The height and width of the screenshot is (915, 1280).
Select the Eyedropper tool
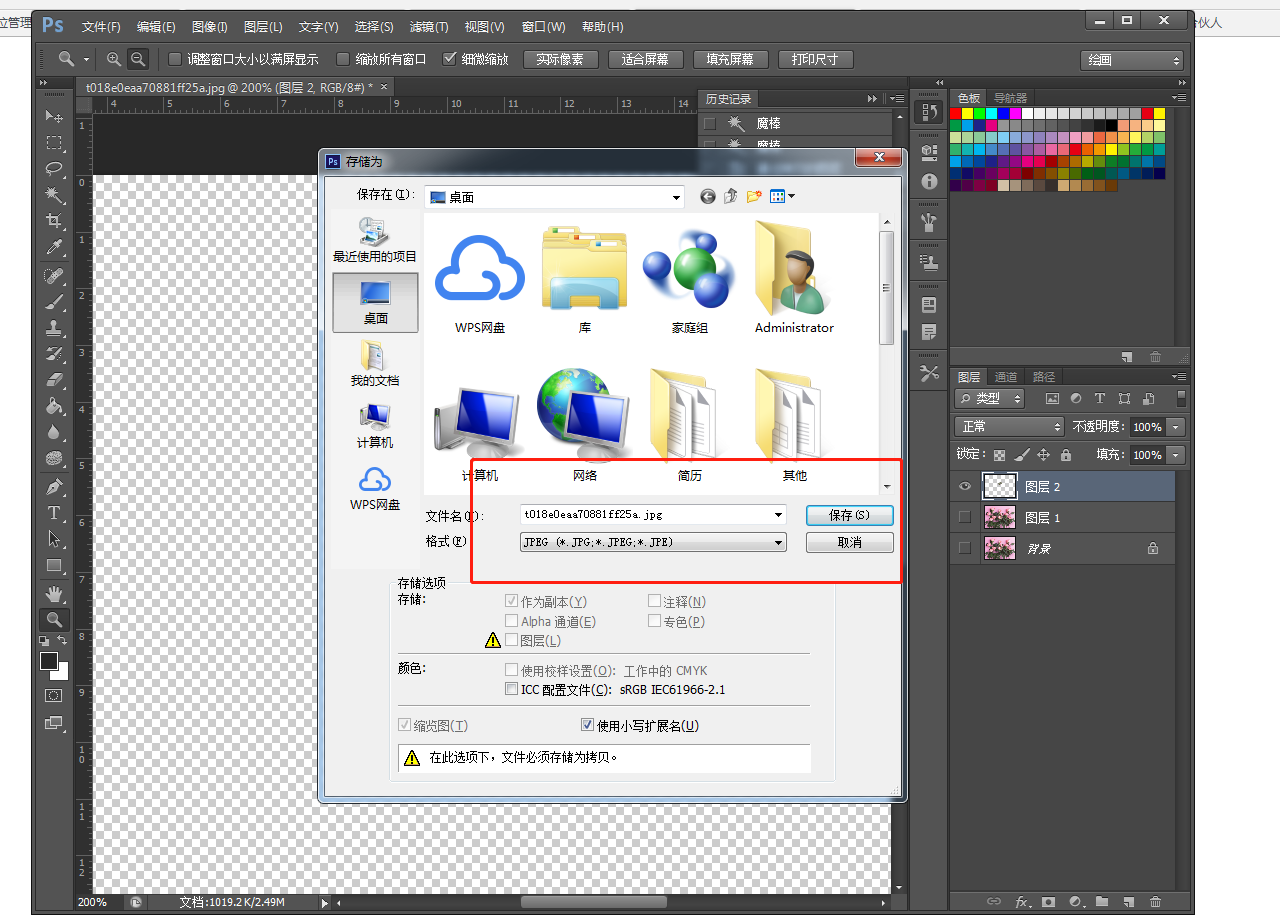(54, 247)
